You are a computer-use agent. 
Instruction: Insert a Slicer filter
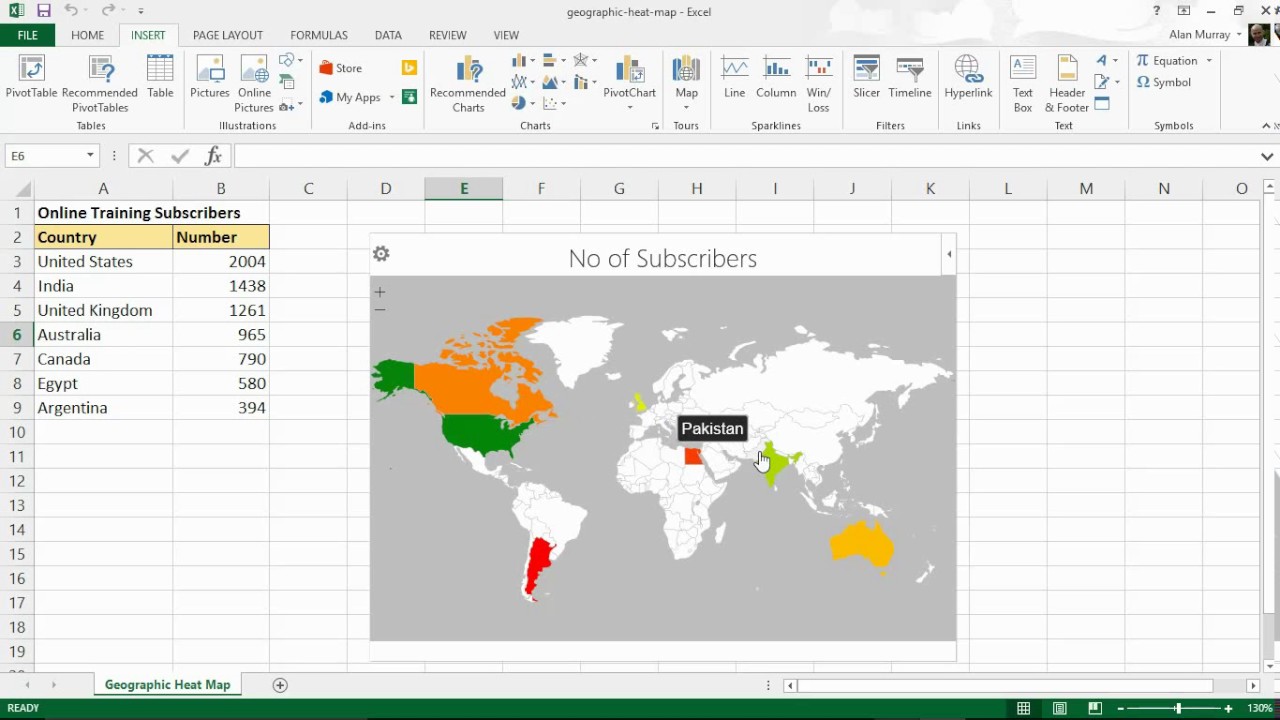(866, 78)
